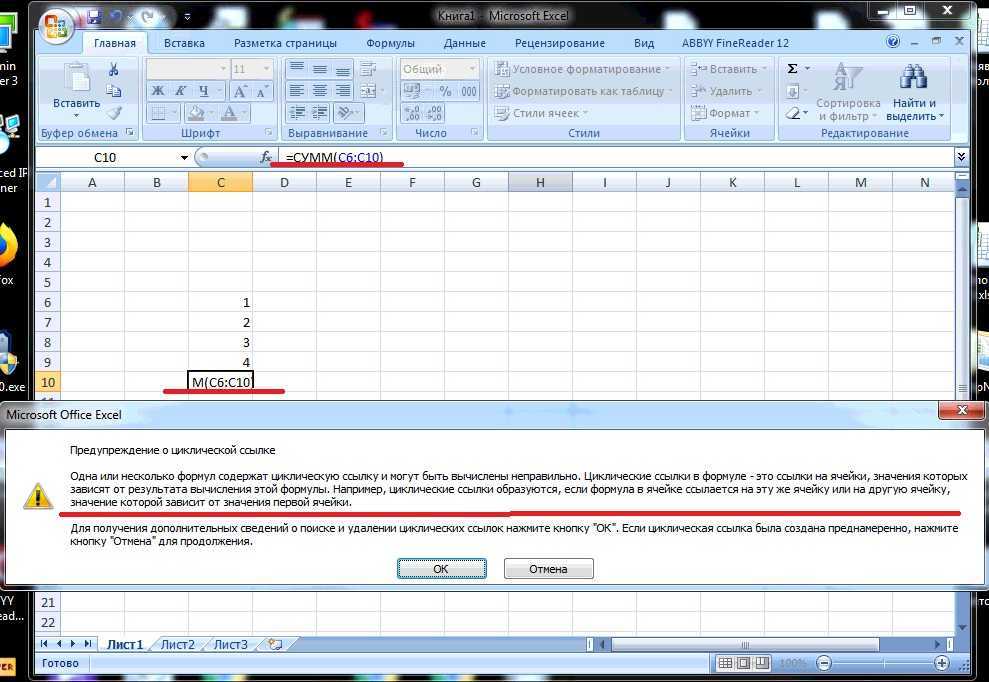Image resolution: width=989 pixels, height=682 pixels.
Task: Click the insert function fx icon
Action: pos(266,157)
